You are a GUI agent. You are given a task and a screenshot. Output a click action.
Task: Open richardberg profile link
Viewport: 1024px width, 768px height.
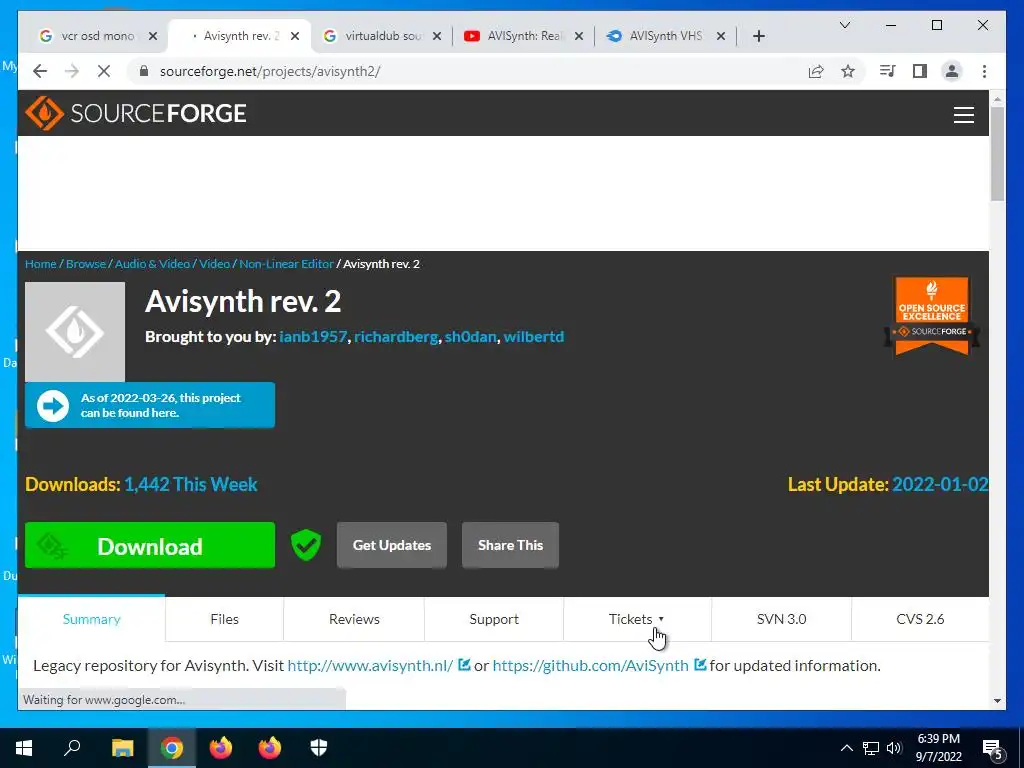coord(396,336)
